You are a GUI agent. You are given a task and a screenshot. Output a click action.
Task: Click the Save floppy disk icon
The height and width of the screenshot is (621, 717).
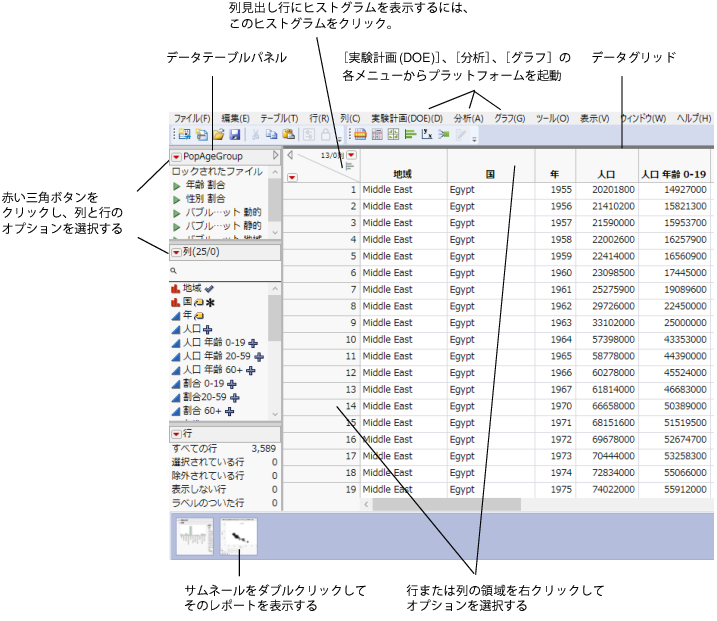(x=235, y=134)
